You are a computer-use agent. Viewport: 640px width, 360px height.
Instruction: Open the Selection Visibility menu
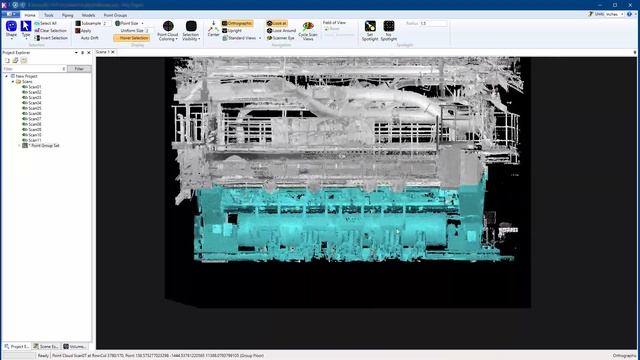click(191, 31)
